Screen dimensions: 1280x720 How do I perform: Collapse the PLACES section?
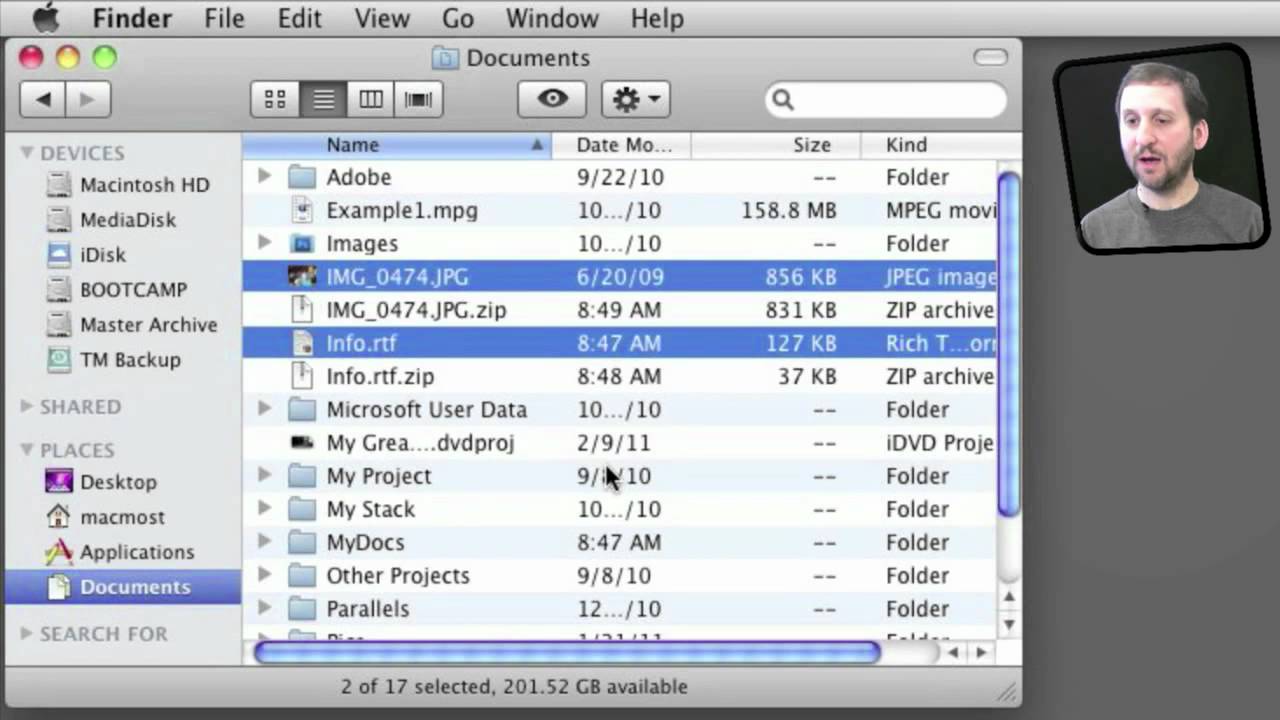[x=27, y=450]
